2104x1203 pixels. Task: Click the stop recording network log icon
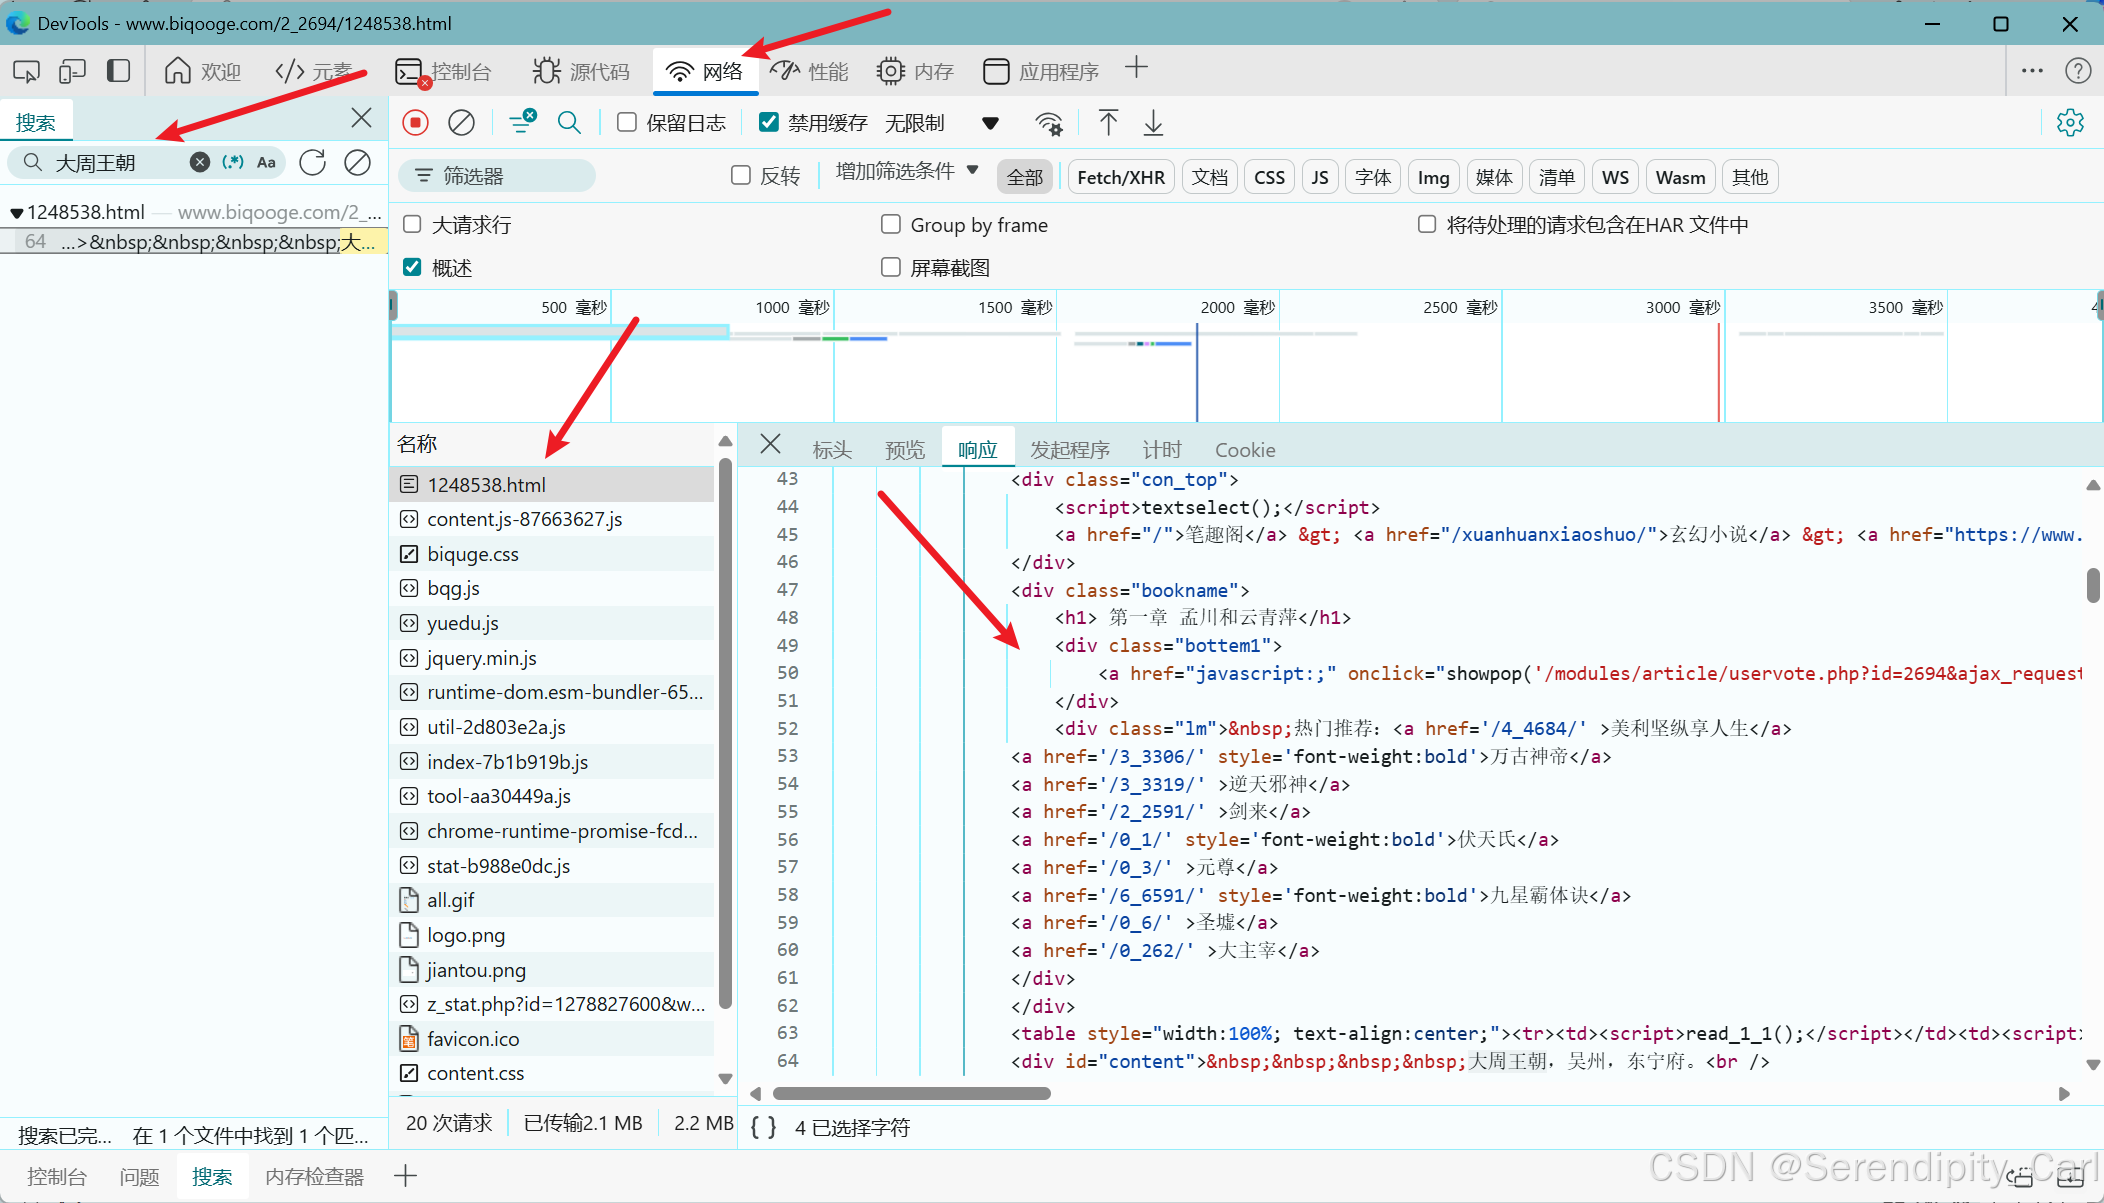click(415, 122)
